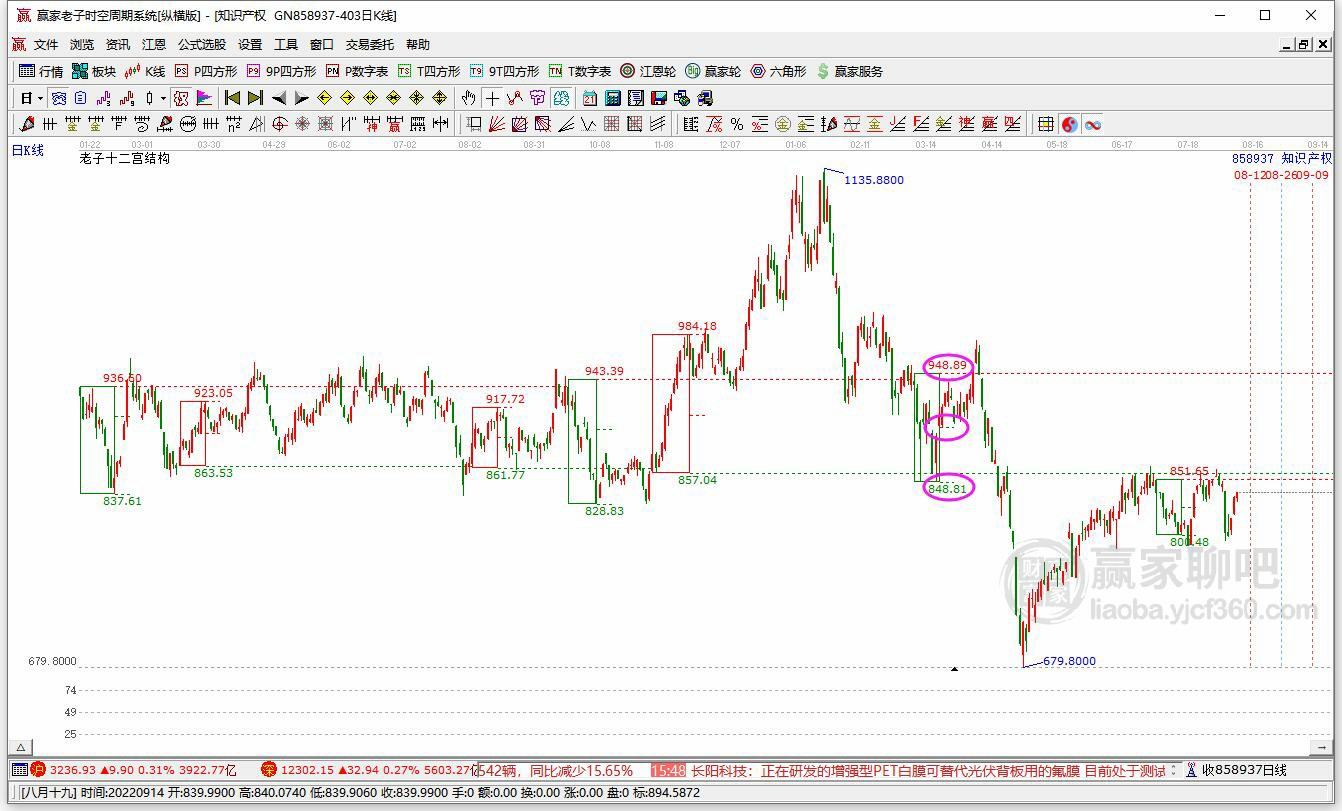
Task: Click the 12302.15 index quote
Action: tap(307, 770)
